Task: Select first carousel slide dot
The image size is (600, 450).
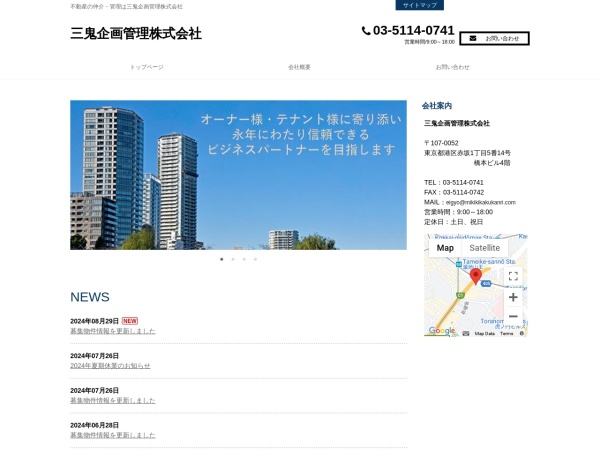Action: (x=222, y=259)
